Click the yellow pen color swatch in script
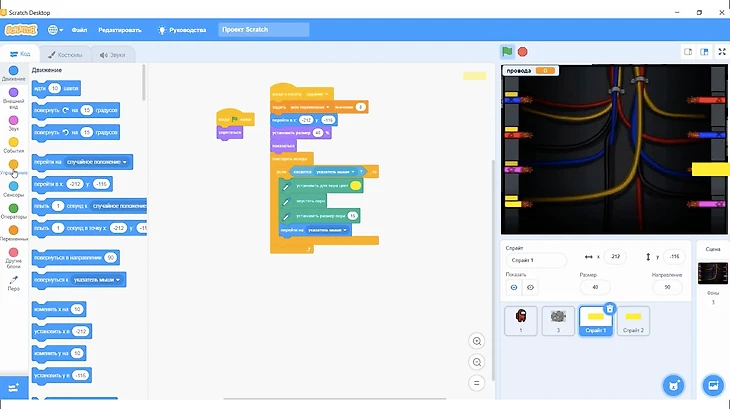Viewport: 730px width, 409px height. point(355,185)
